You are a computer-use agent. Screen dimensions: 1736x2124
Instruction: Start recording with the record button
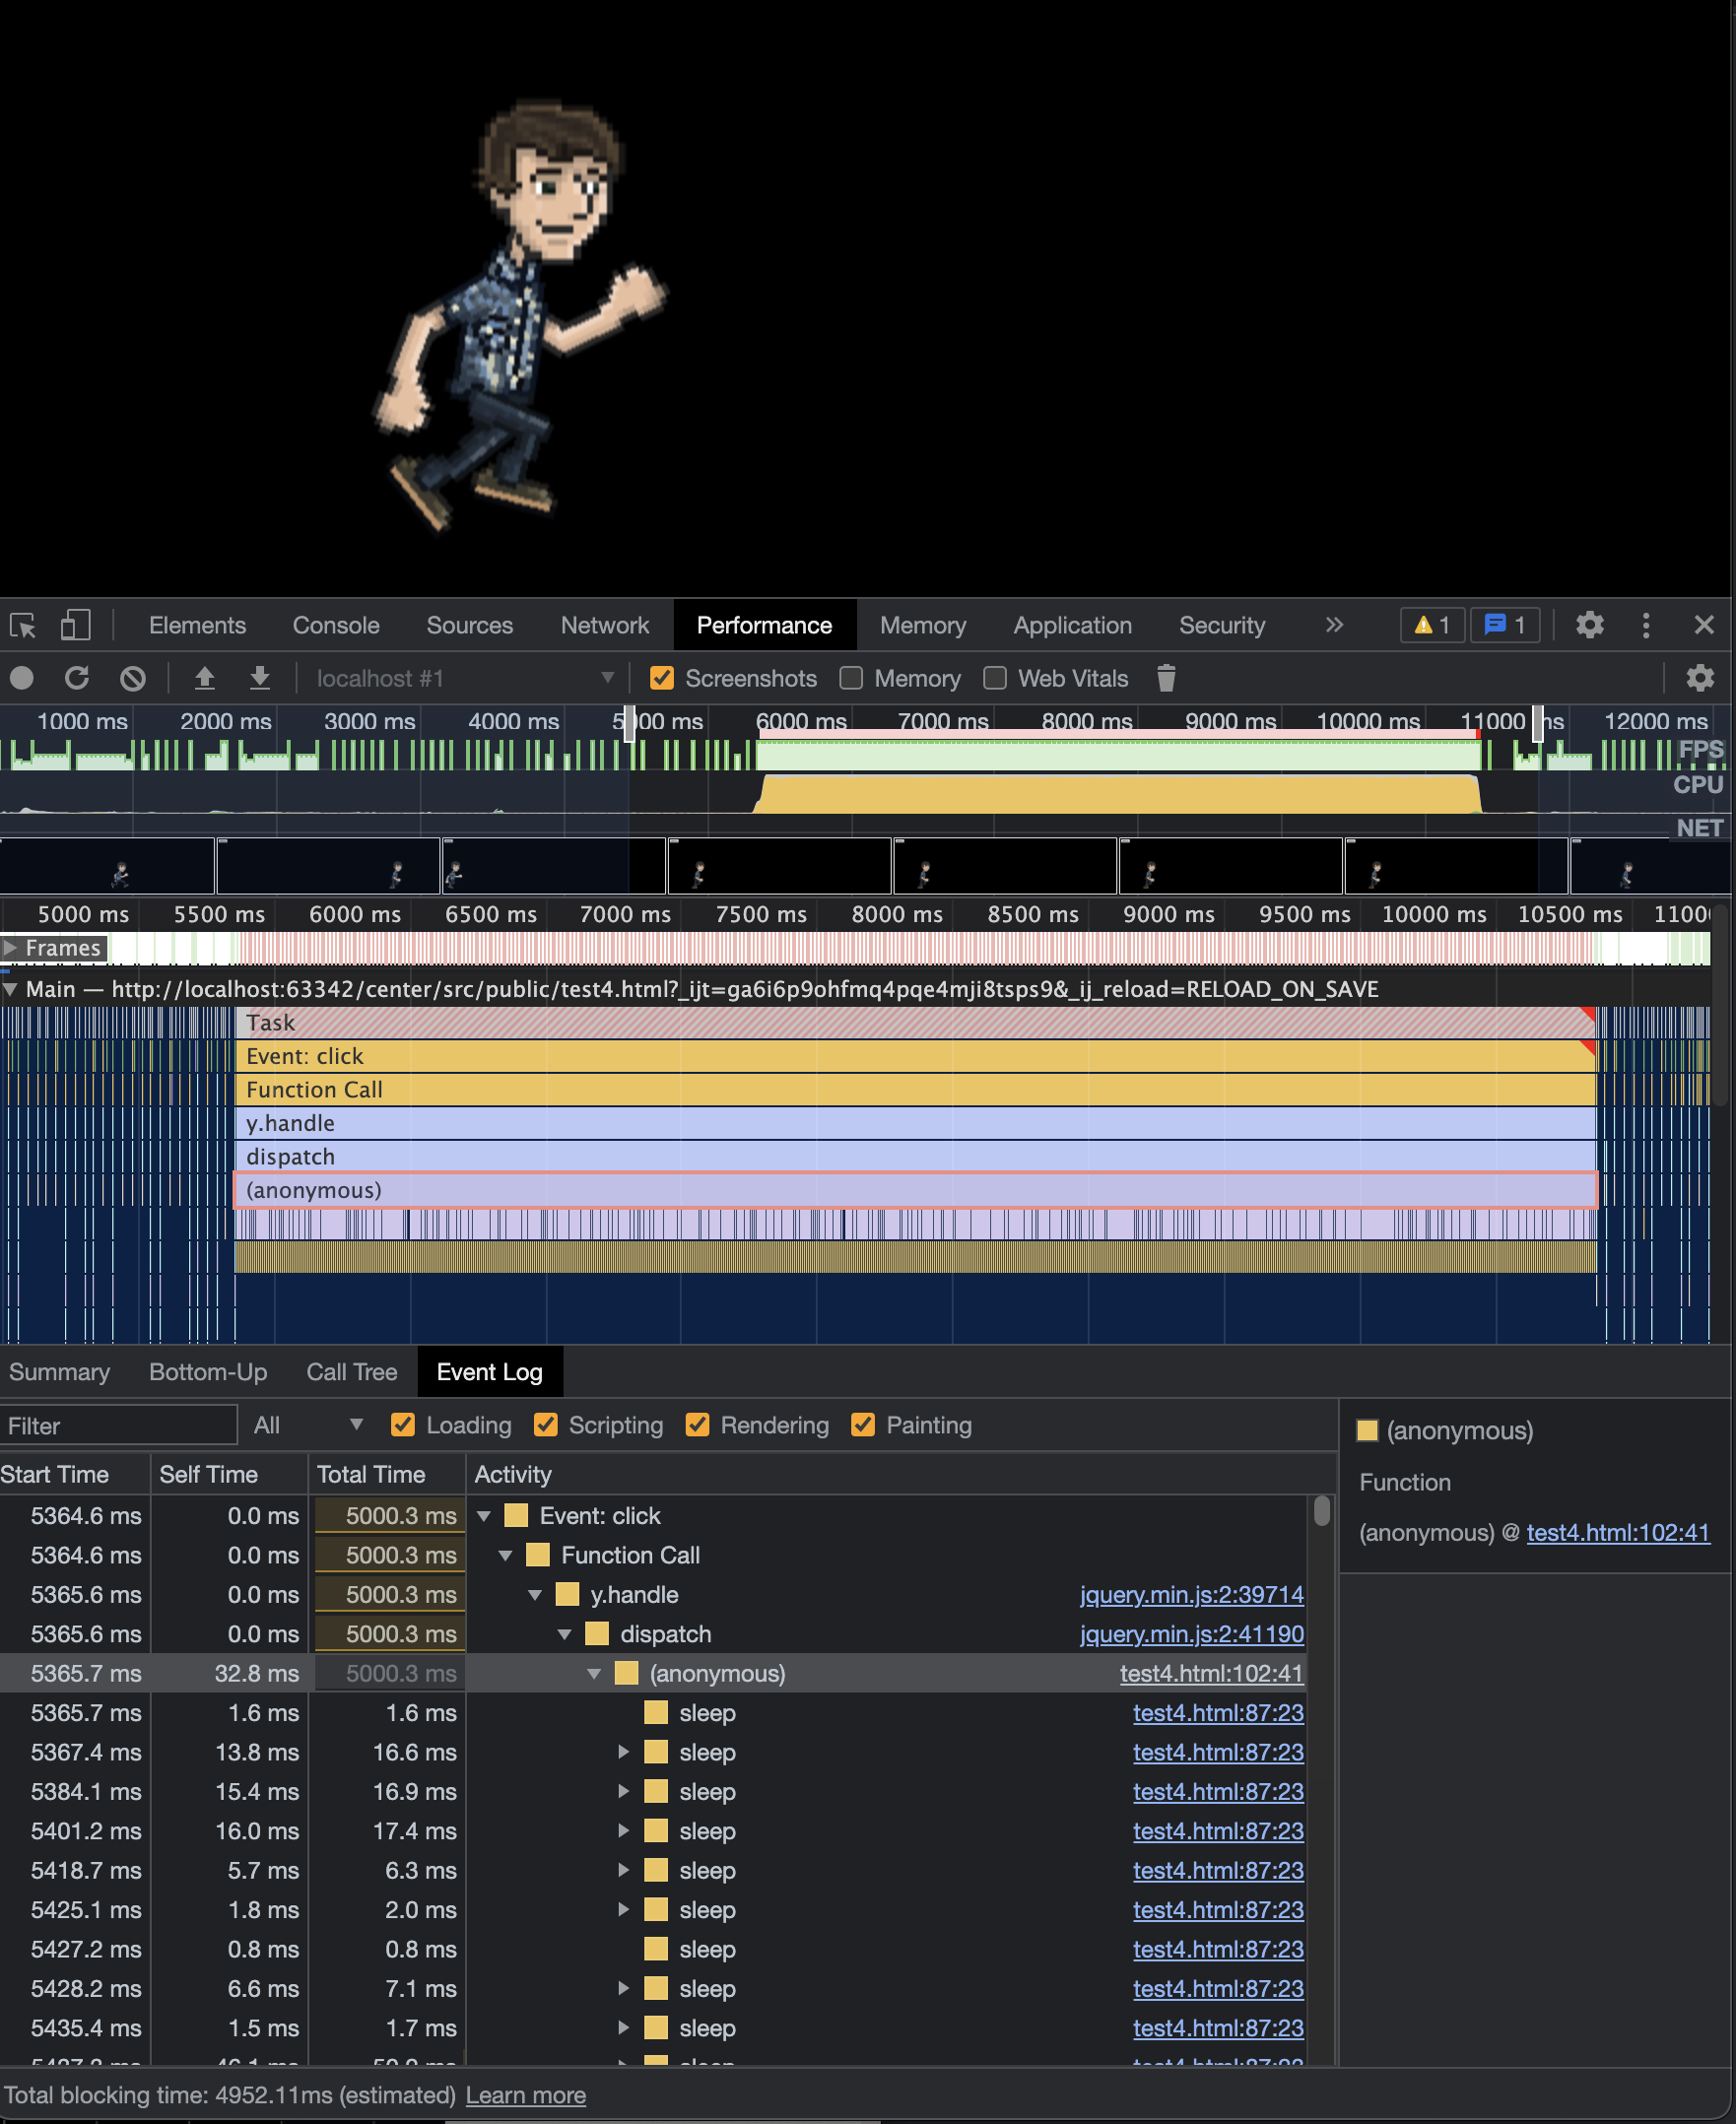click(x=22, y=678)
